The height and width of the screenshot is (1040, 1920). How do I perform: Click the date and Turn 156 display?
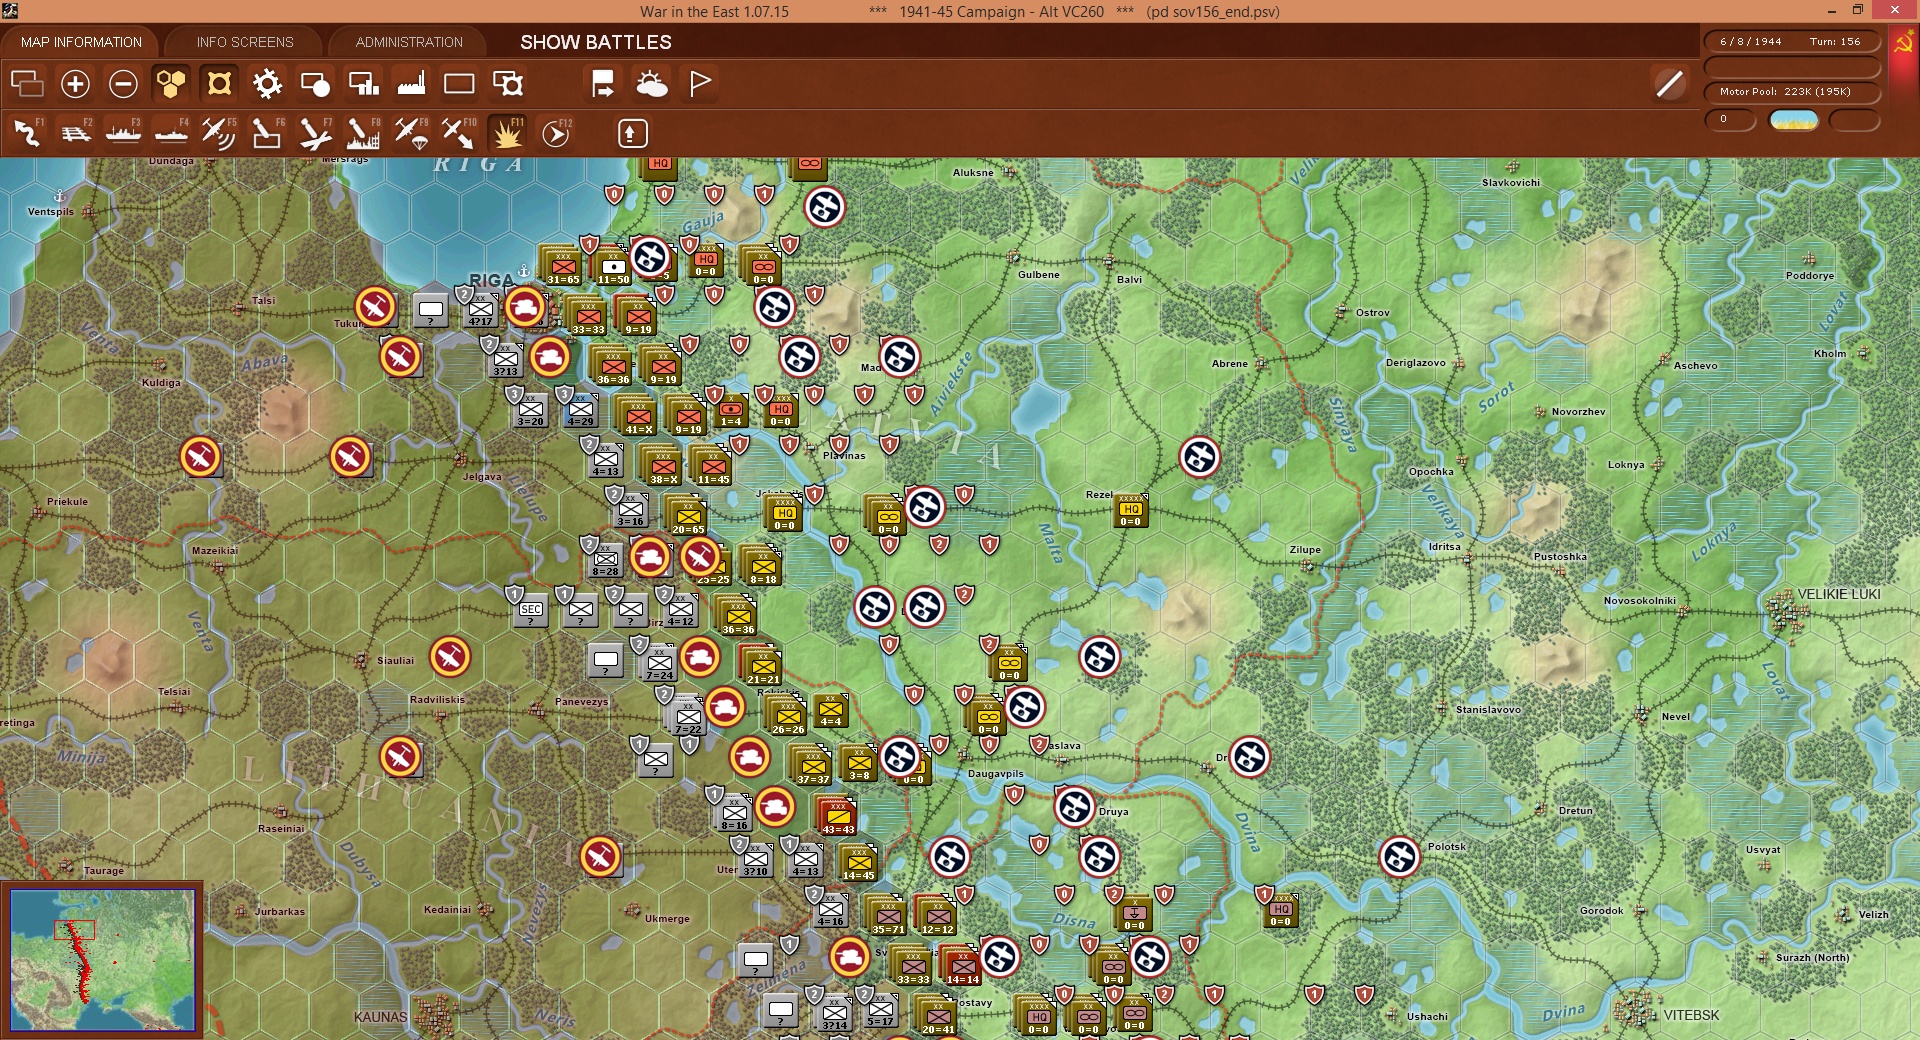[x=1792, y=42]
